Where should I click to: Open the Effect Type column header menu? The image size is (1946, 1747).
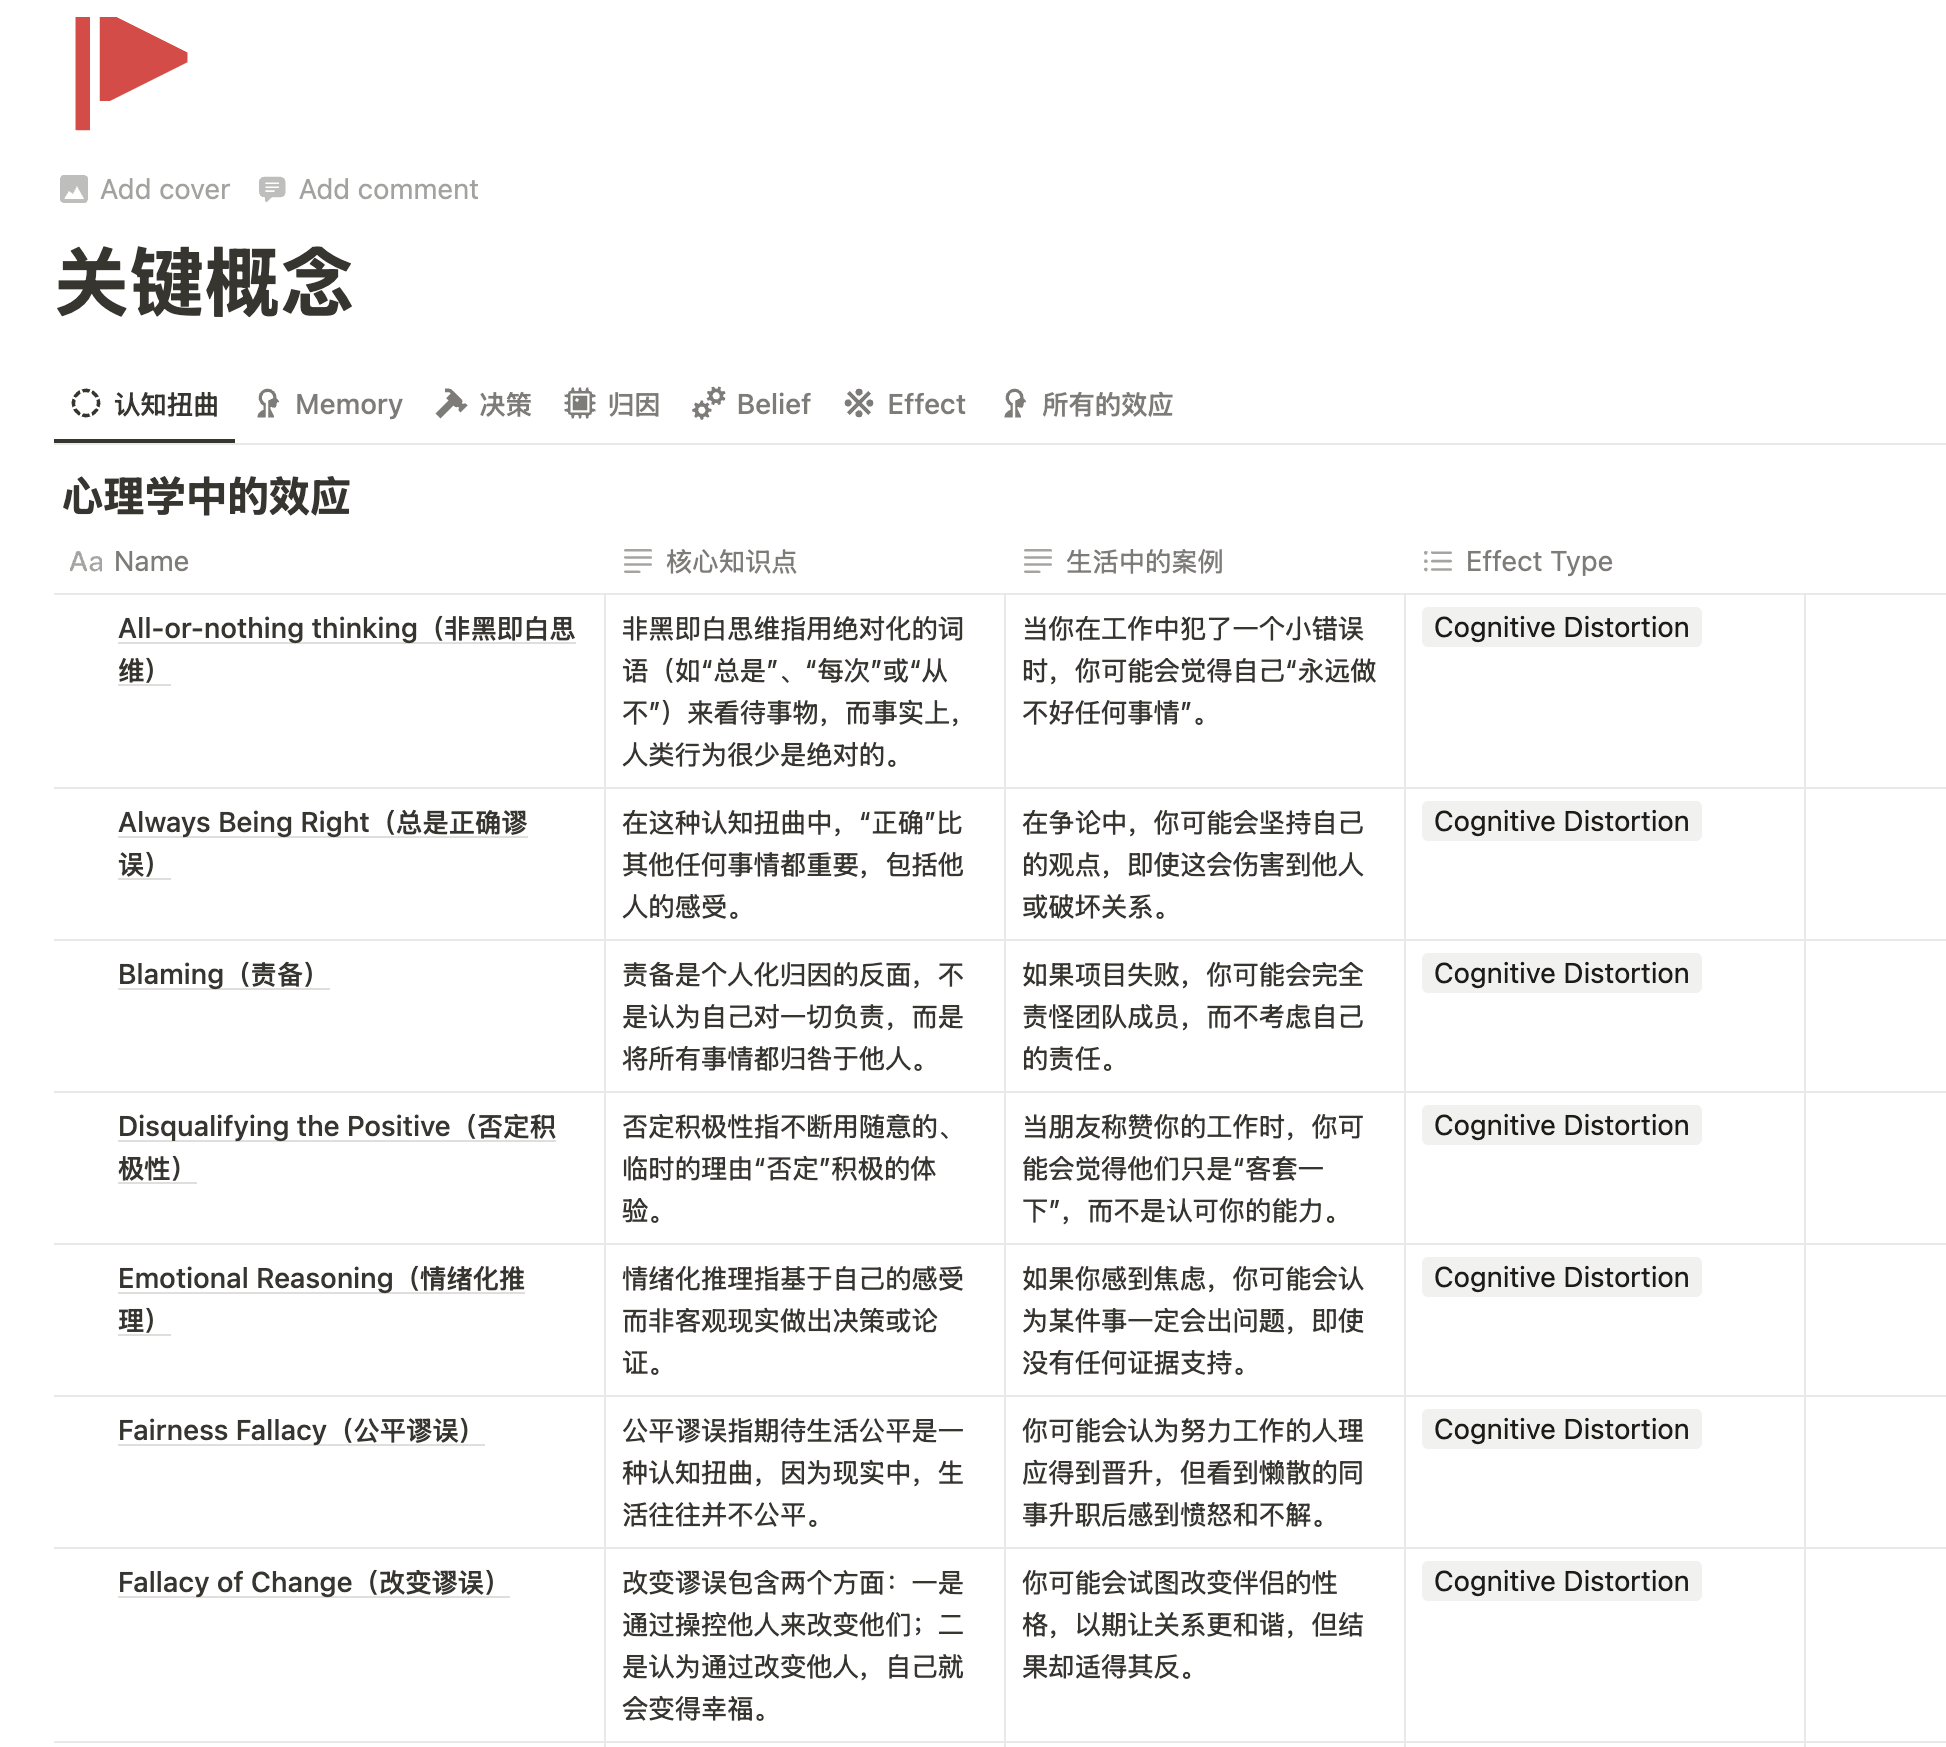coord(1538,561)
